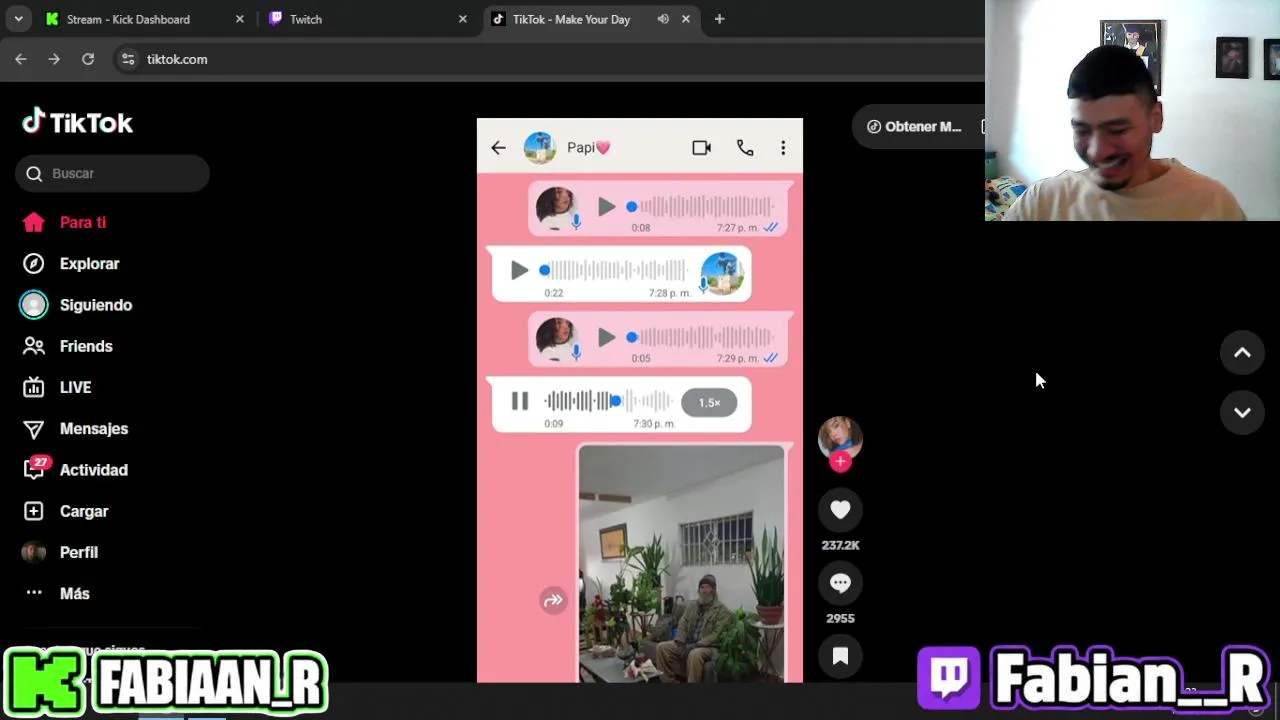1280x720 pixels.
Task: Click the browser forward arrow
Action: click(54, 59)
